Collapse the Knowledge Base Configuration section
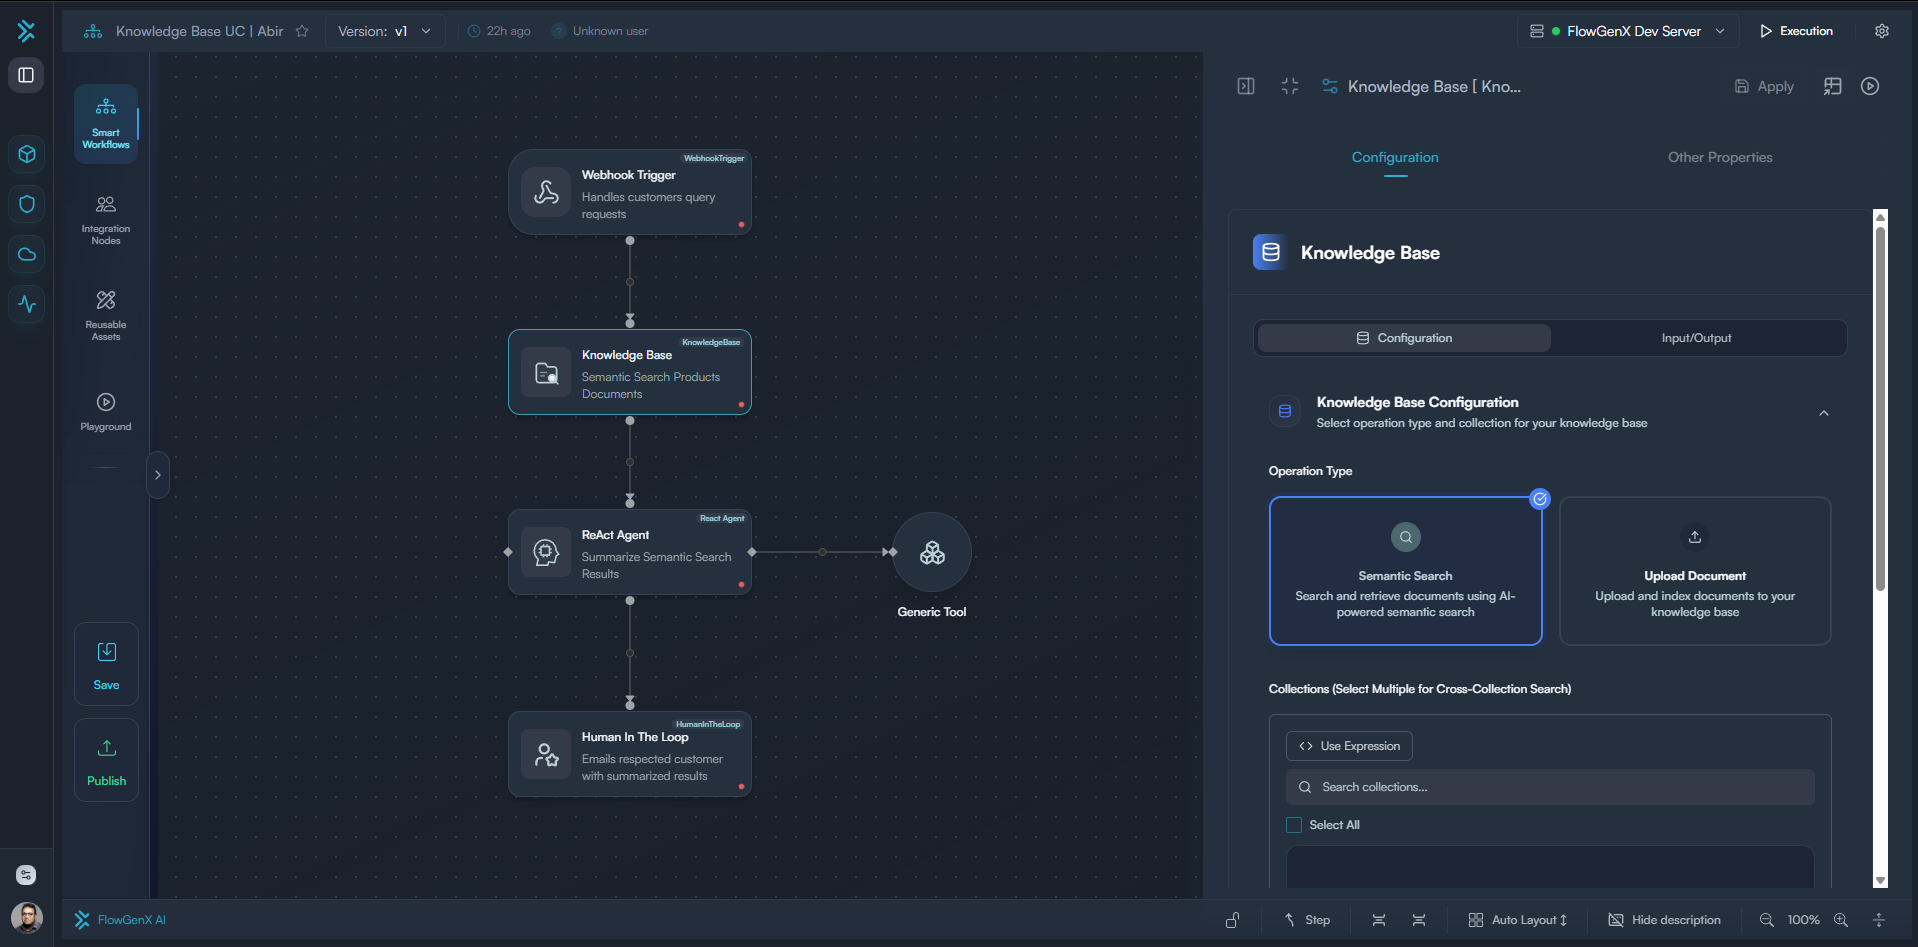Viewport: 1918px width, 947px height. [x=1823, y=413]
